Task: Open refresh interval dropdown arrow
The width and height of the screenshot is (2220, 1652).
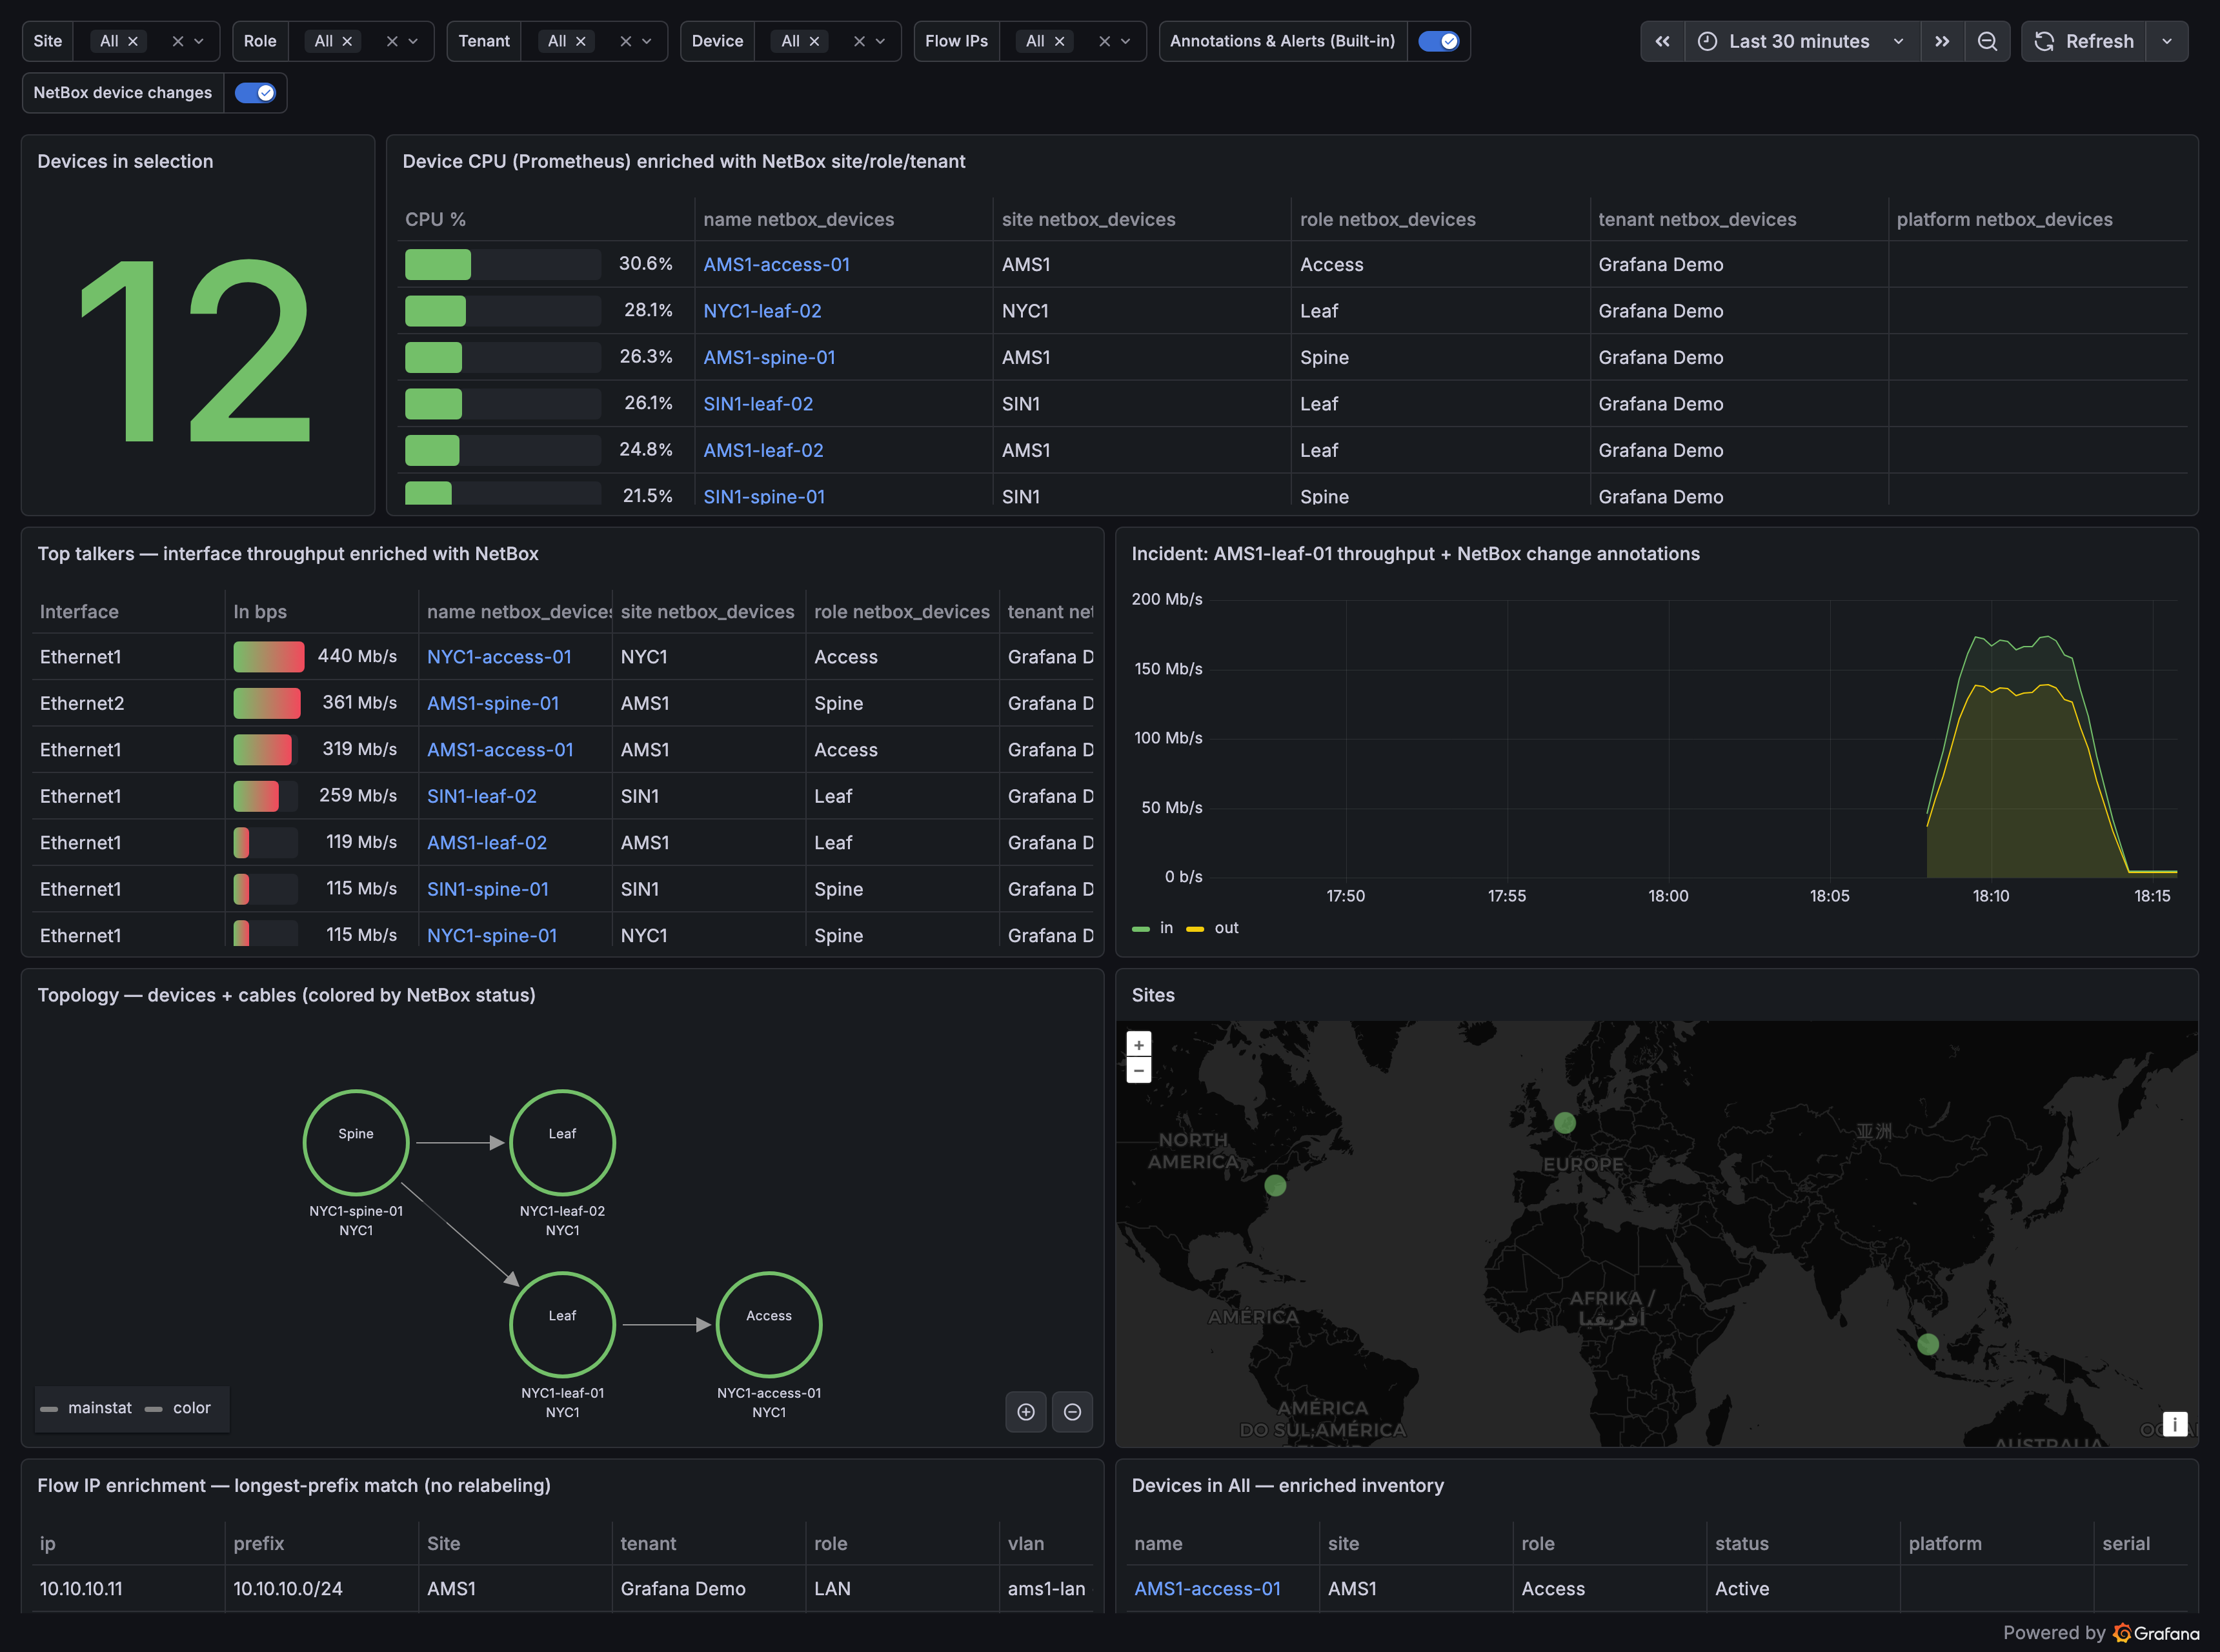Action: point(2167,41)
